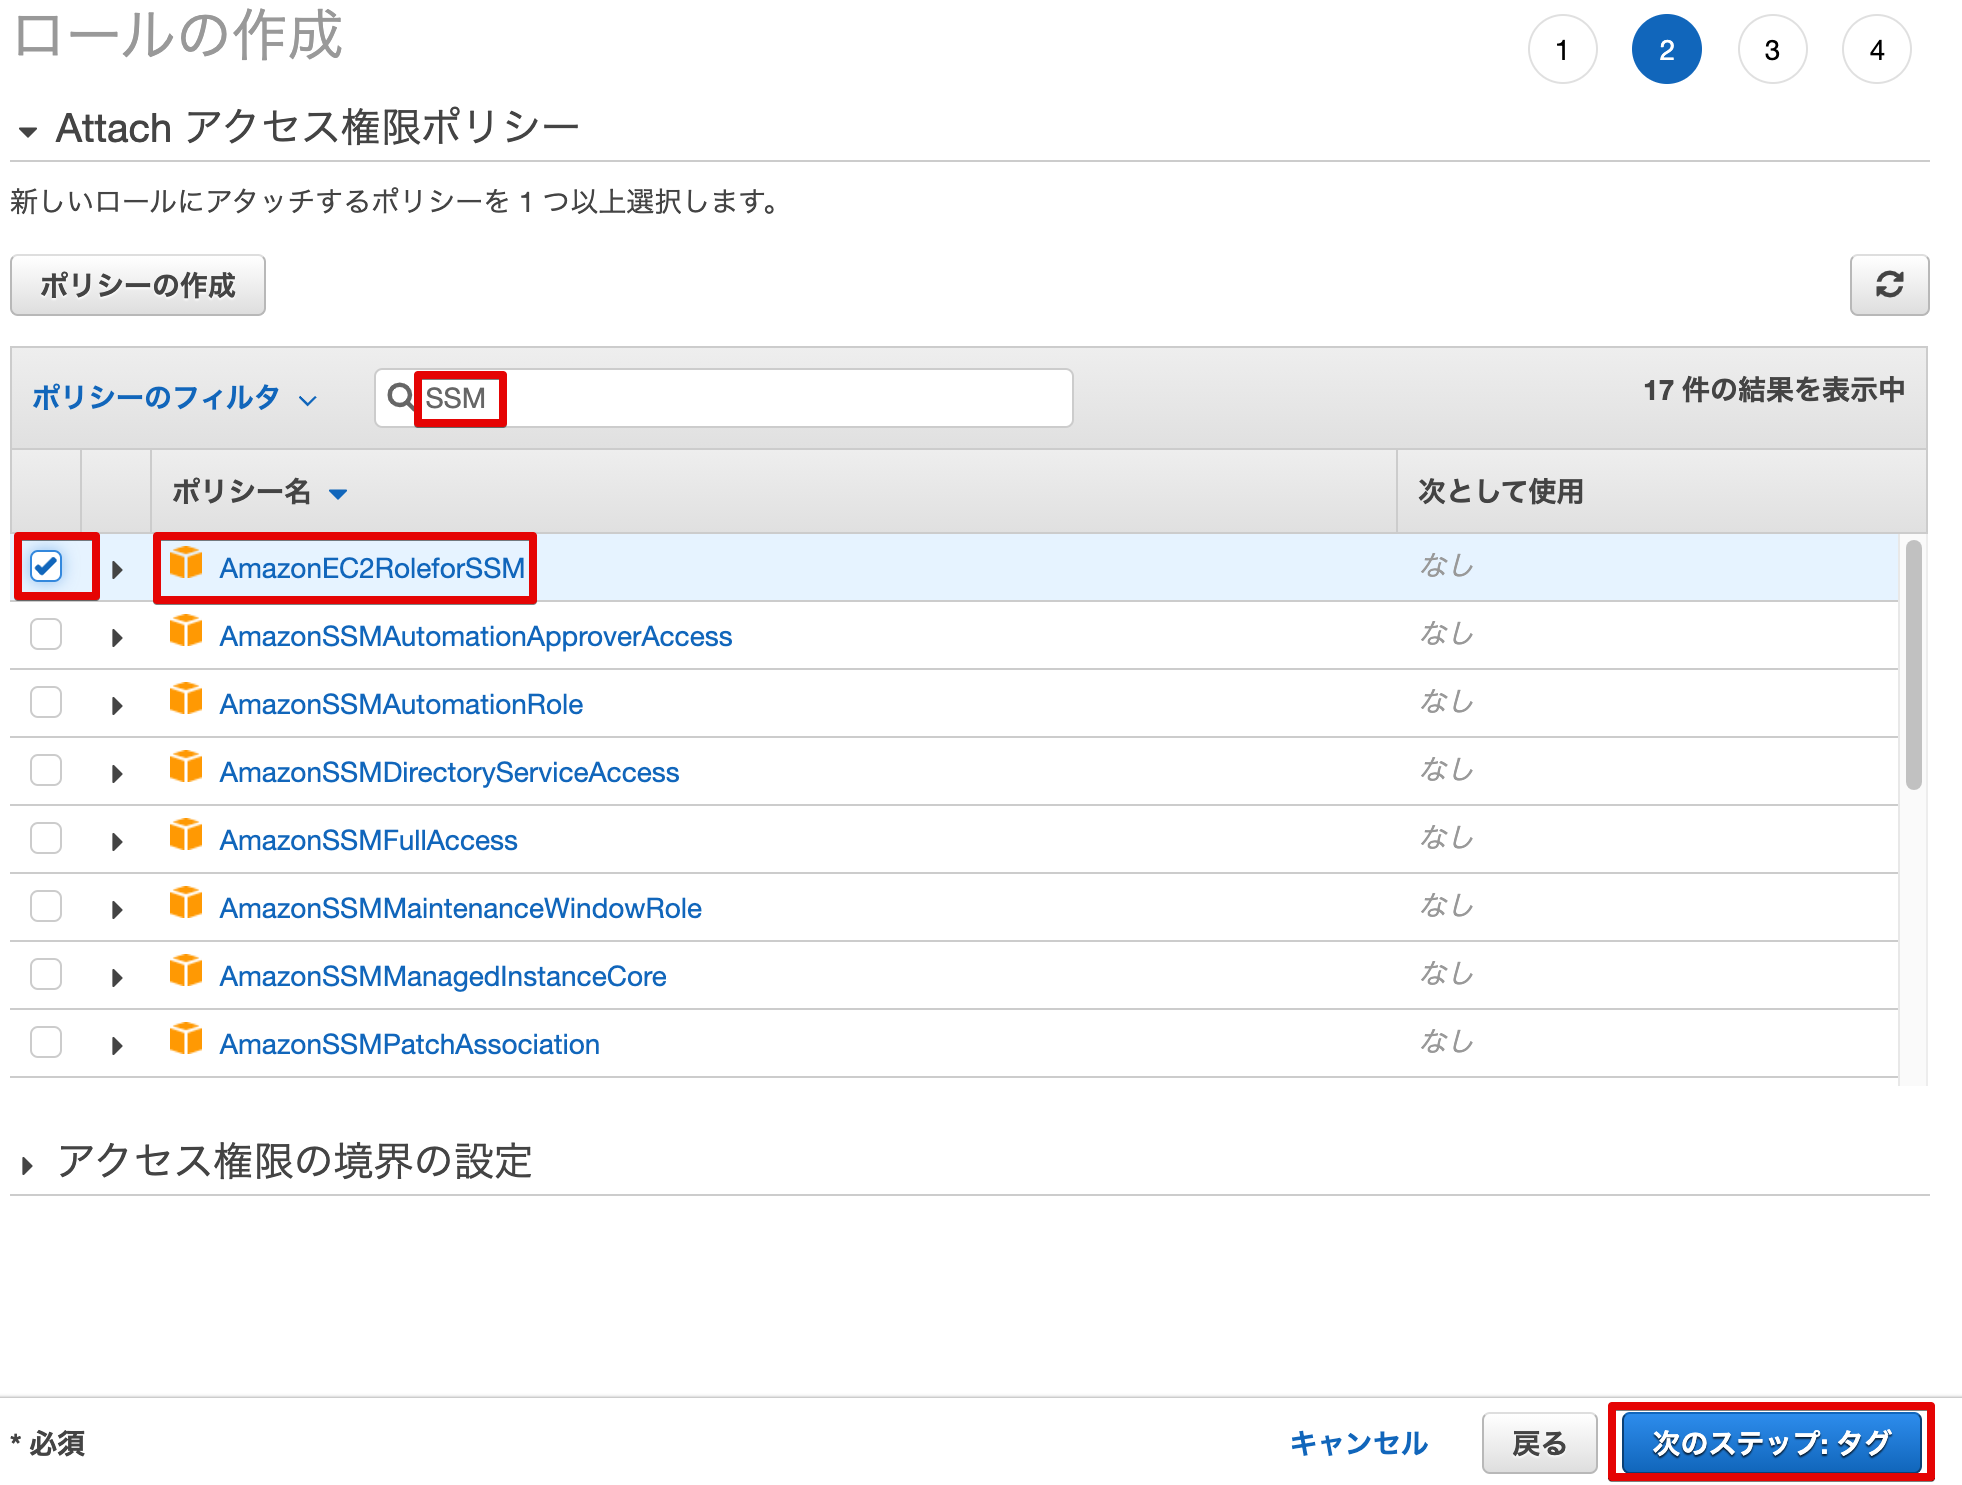Jump to wizard step 3
Image resolution: width=1962 pixels, height=1485 pixels.
(x=1772, y=49)
